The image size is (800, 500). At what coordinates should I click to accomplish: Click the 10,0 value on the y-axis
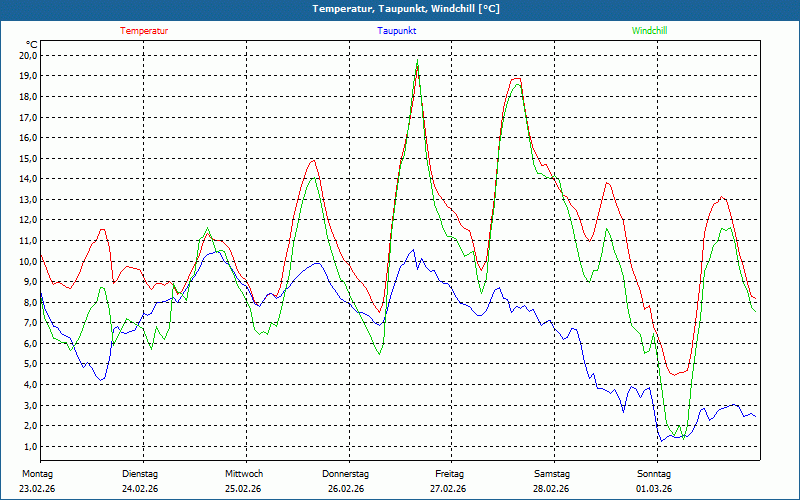click(x=27, y=262)
